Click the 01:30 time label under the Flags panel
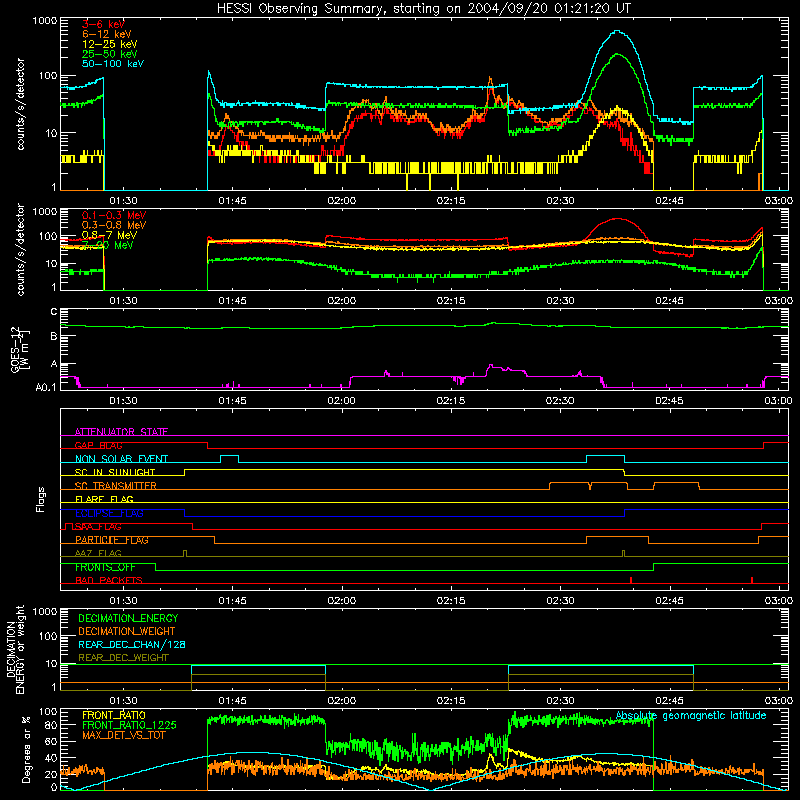This screenshot has height=800, width=800. pyautogui.click(x=123, y=601)
